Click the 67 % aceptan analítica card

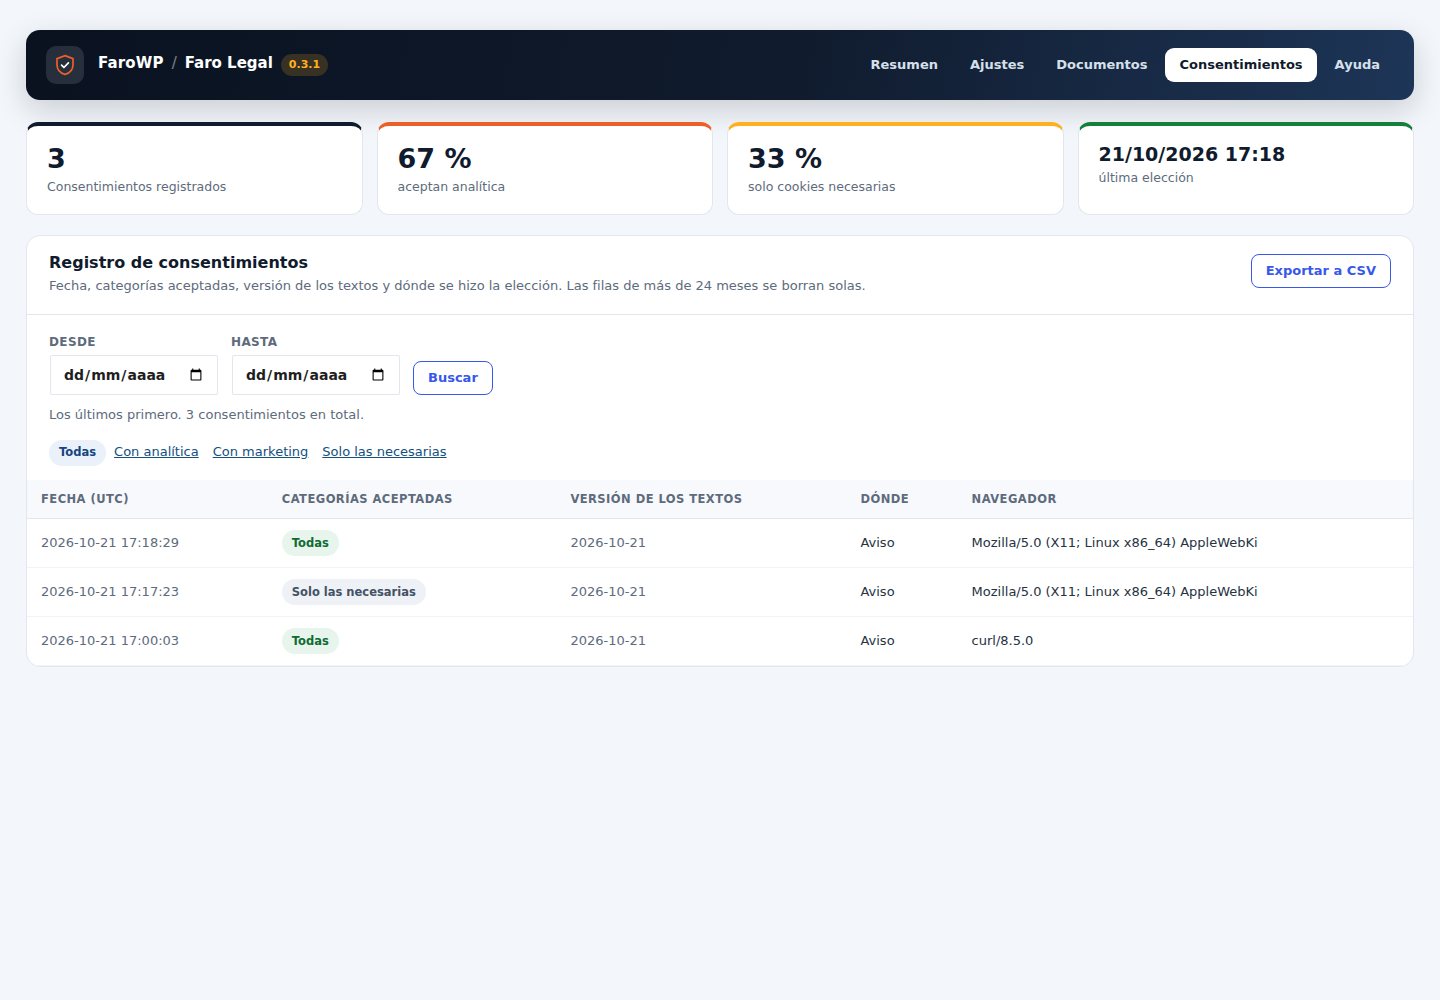tap(545, 168)
